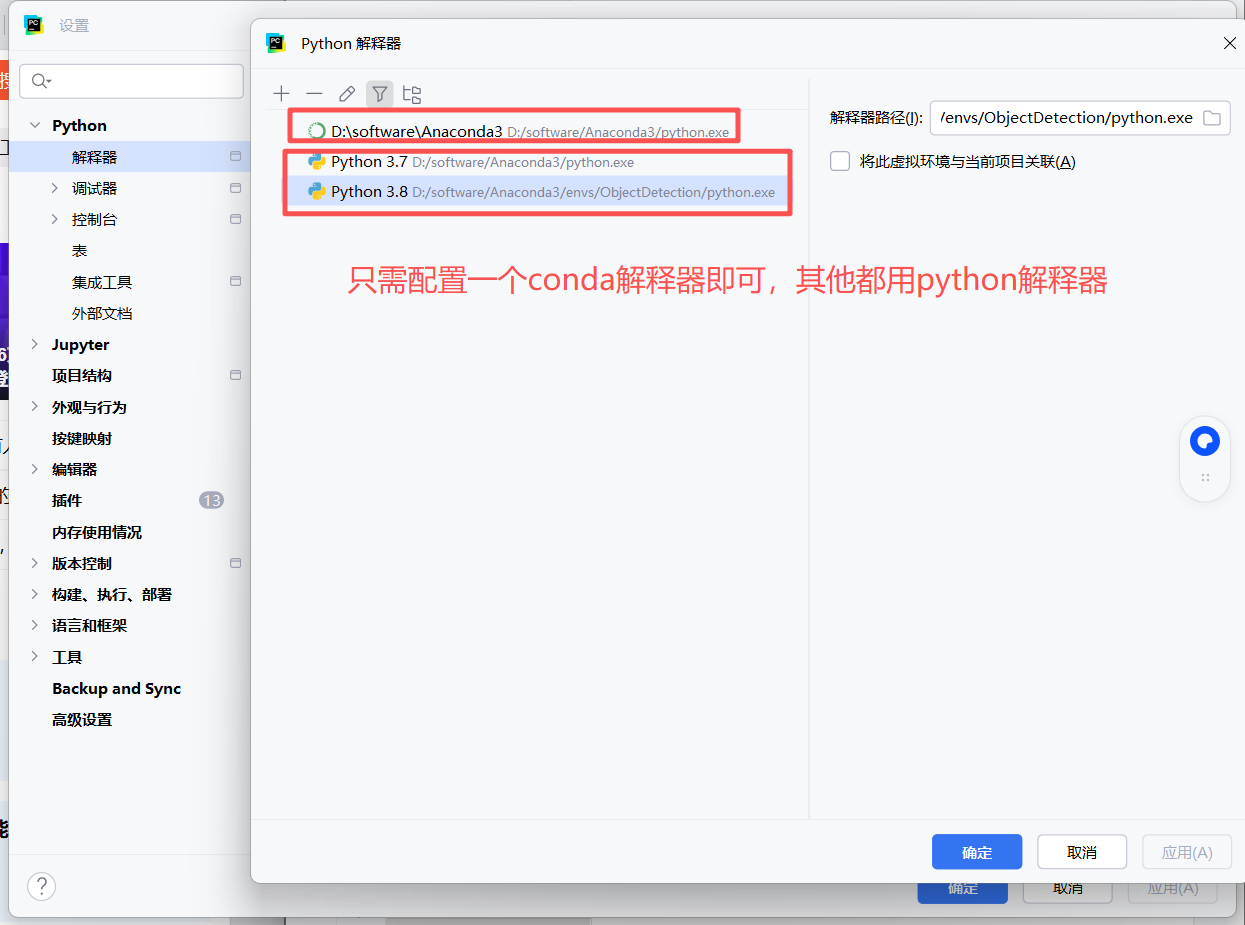Expand the 版本控制 settings group
Screen dimensions: 1245x925
[35, 563]
